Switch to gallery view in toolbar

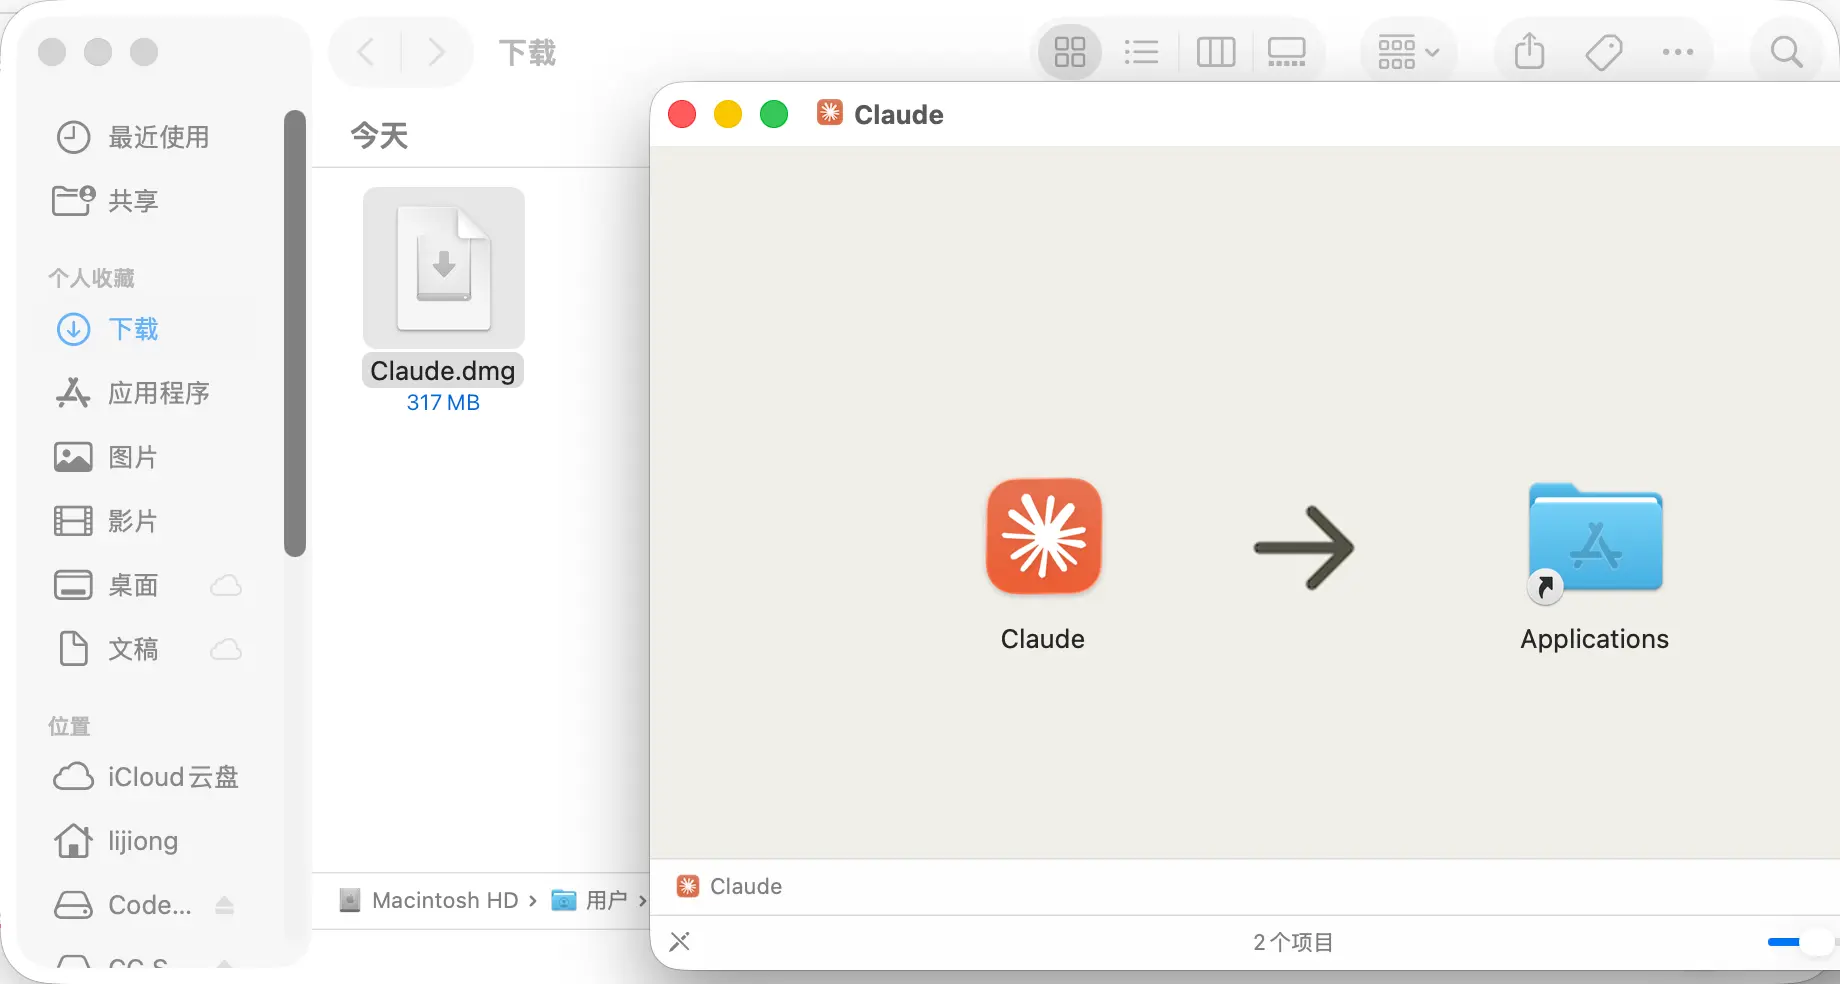tap(1286, 52)
